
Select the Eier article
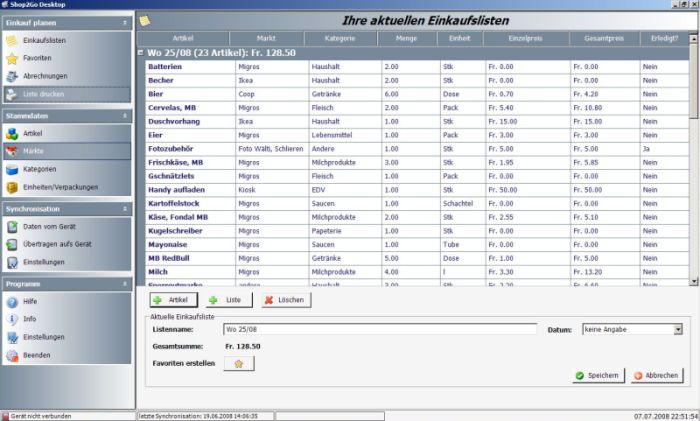[155, 135]
